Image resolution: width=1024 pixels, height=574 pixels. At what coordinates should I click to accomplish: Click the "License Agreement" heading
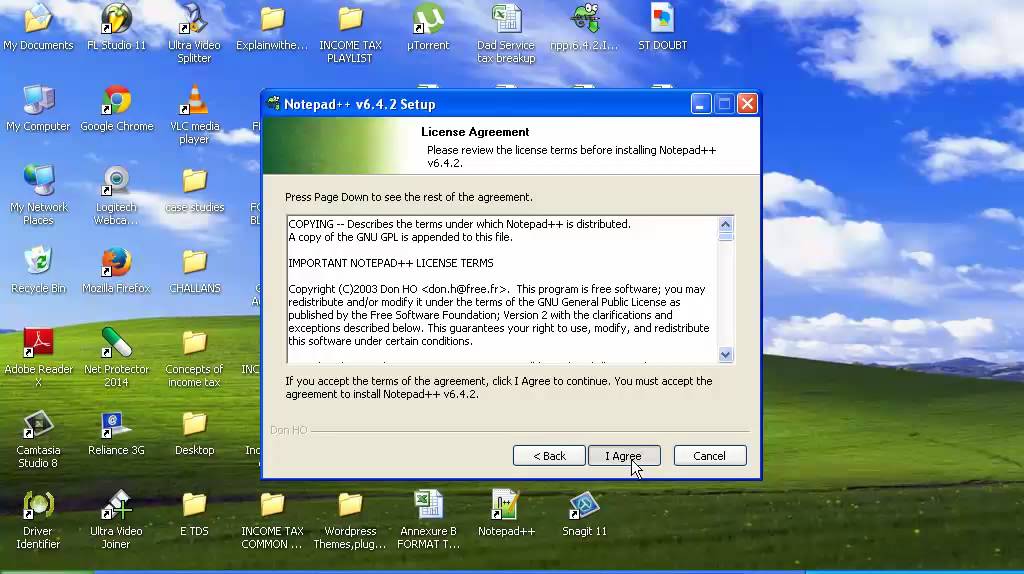(x=475, y=132)
